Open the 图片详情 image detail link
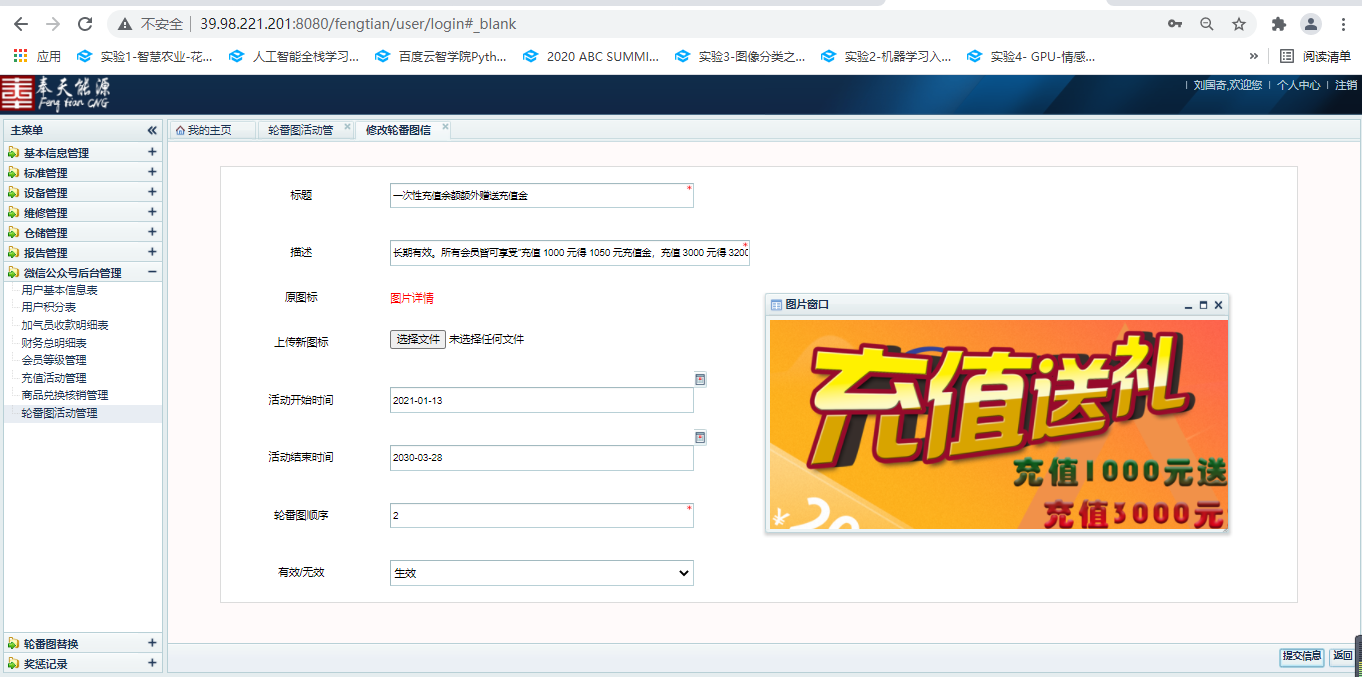This screenshot has width=1362, height=677. click(411, 298)
